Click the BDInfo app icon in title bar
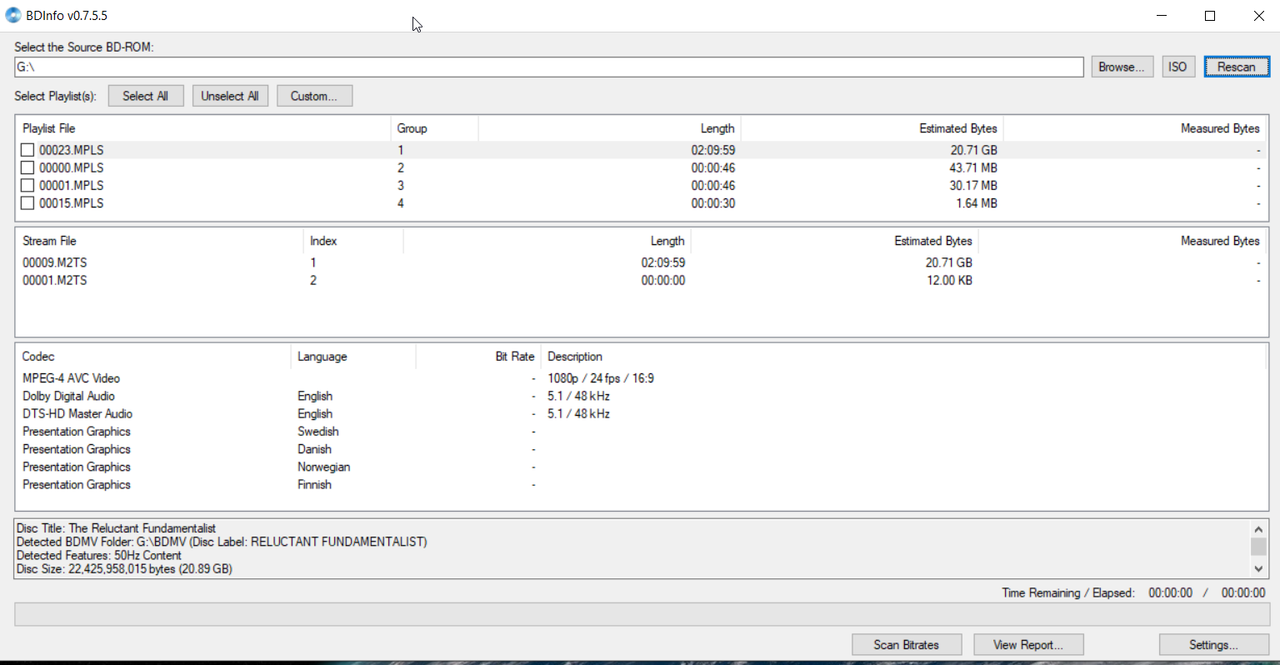Viewport: 1280px width, 665px height. pos(13,15)
